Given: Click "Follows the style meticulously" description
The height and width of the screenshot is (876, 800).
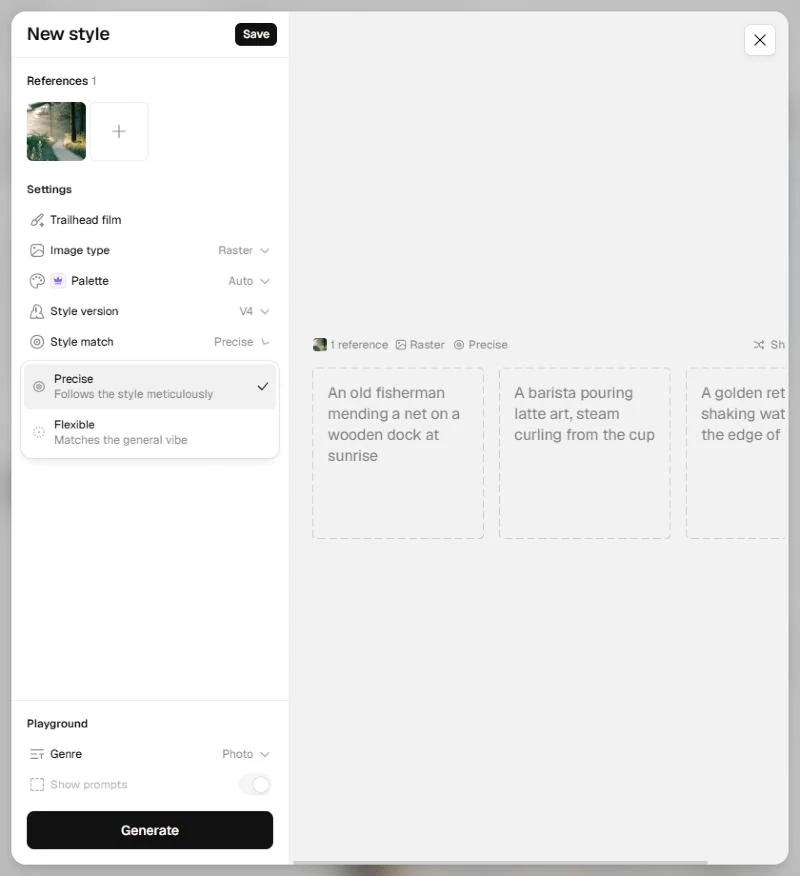Looking at the screenshot, I should click(x=134, y=394).
